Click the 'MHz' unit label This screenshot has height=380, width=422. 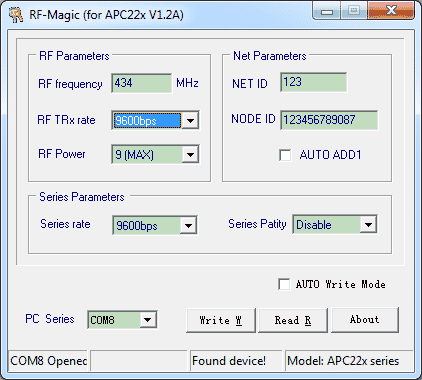[x=187, y=83]
